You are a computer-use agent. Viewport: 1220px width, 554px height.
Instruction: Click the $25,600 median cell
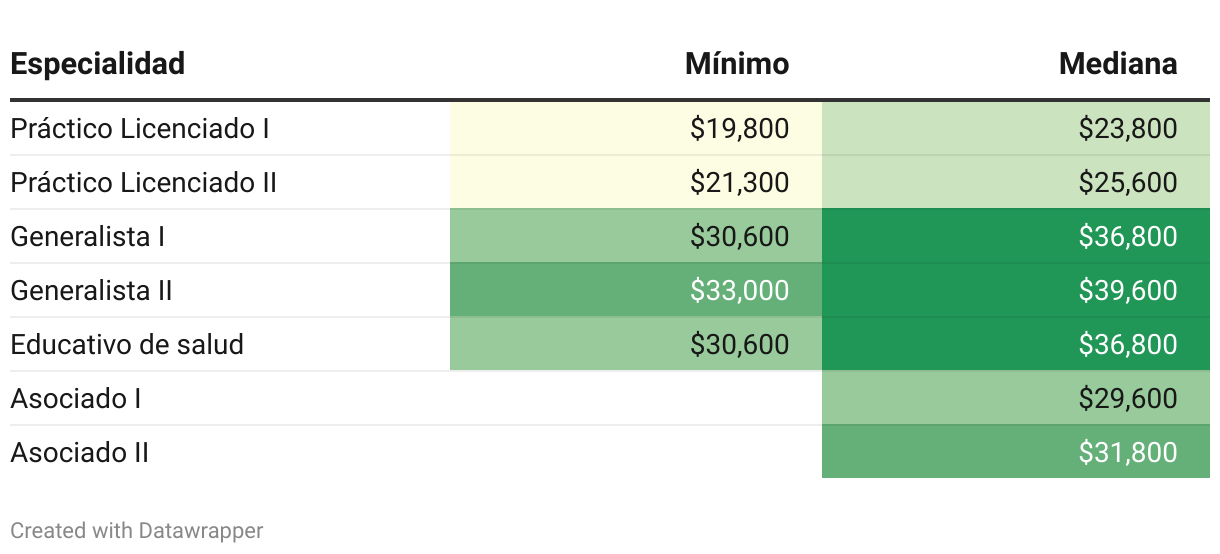point(1127,182)
